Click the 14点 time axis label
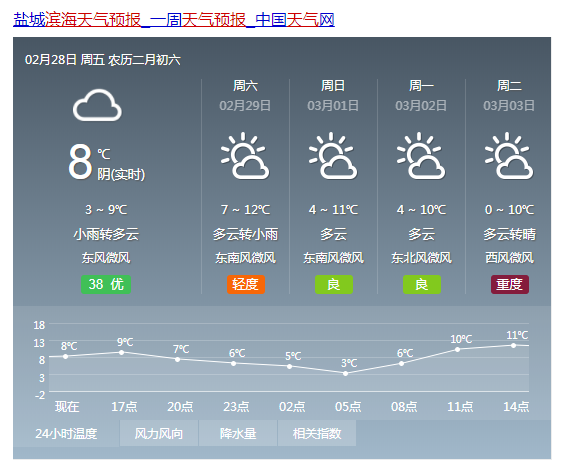Image resolution: width=563 pixels, height=464 pixels. click(x=516, y=407)
